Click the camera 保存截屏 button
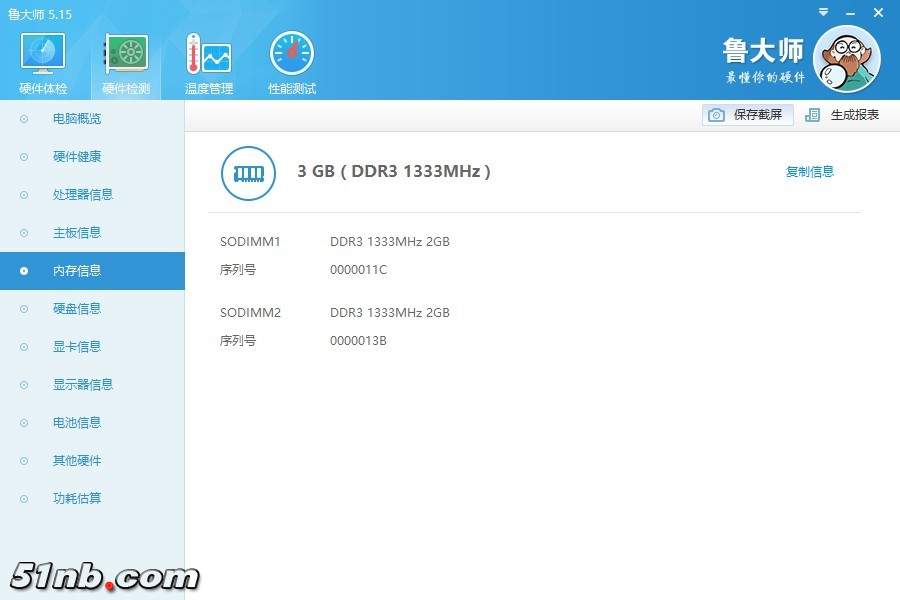Viewport: 900px width, 600px height. click(x=748, y=115)
